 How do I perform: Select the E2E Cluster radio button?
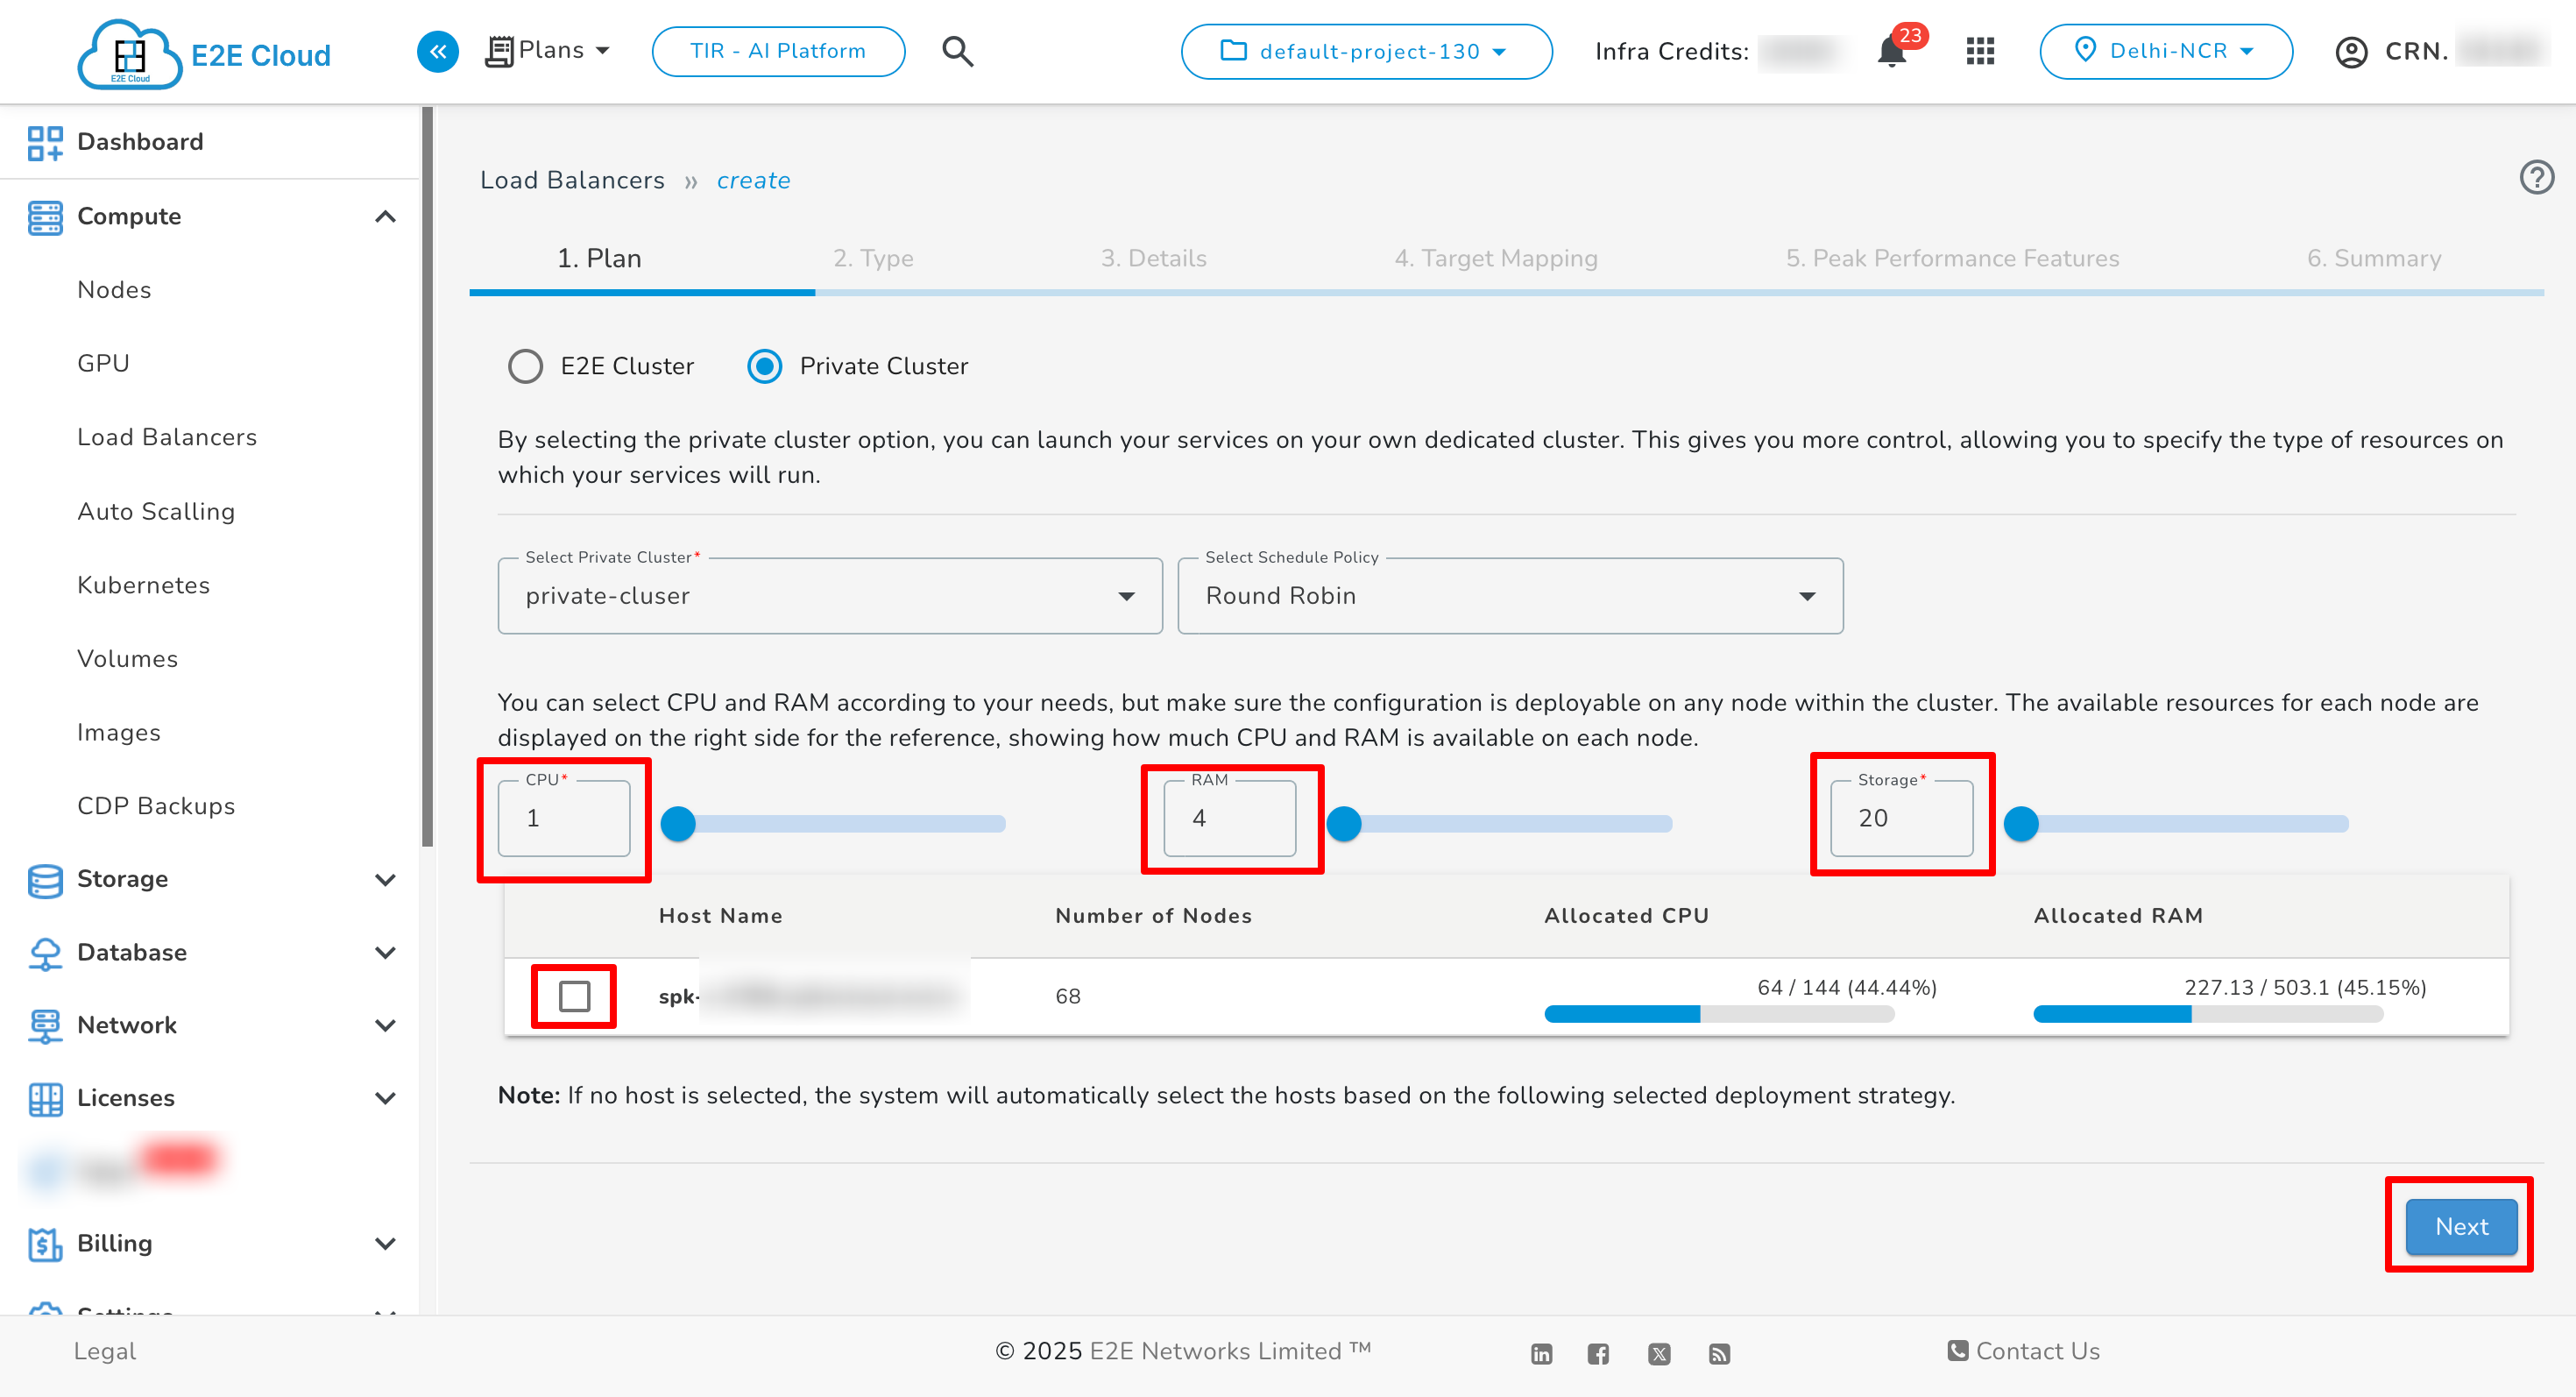[x=525, y=366]
